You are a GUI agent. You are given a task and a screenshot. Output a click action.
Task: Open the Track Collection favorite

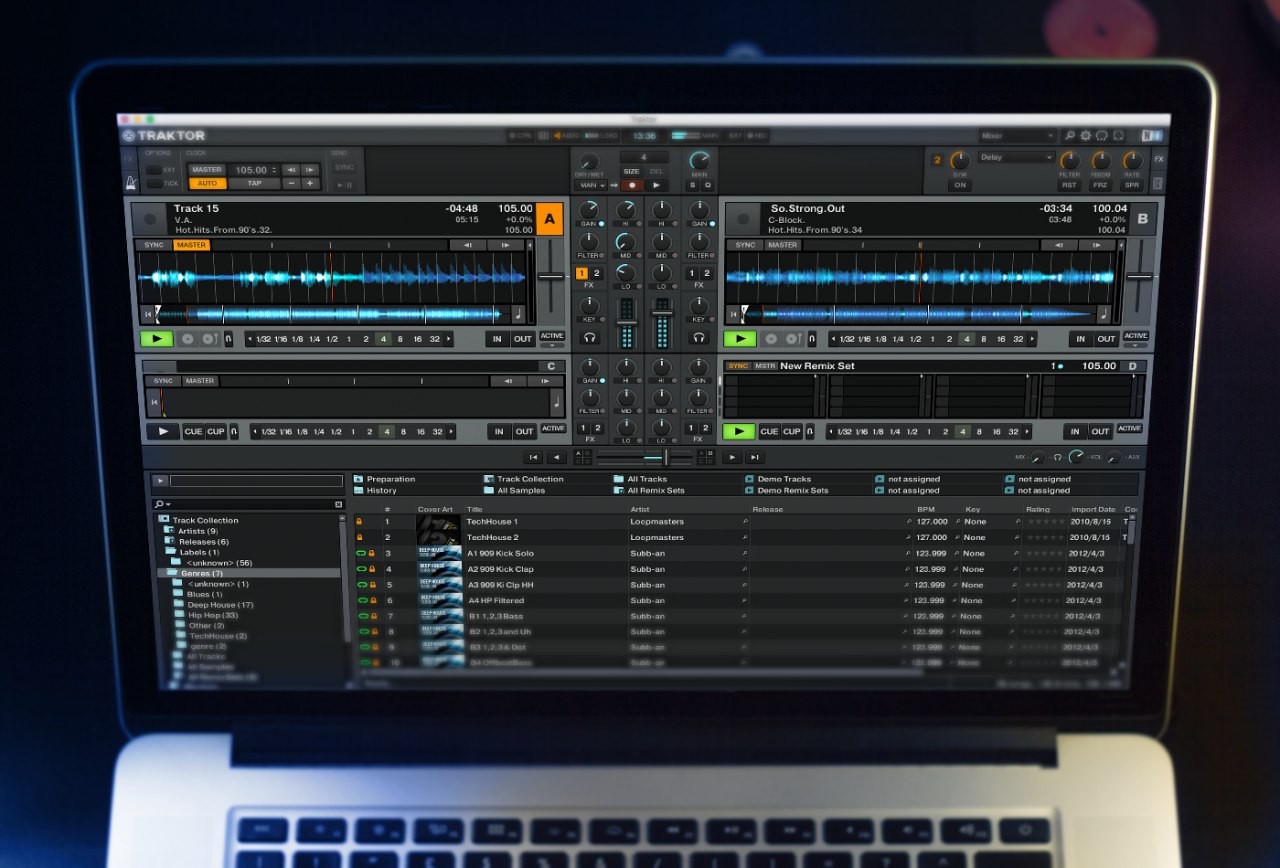pyautogui.click(x=523, y=479)
